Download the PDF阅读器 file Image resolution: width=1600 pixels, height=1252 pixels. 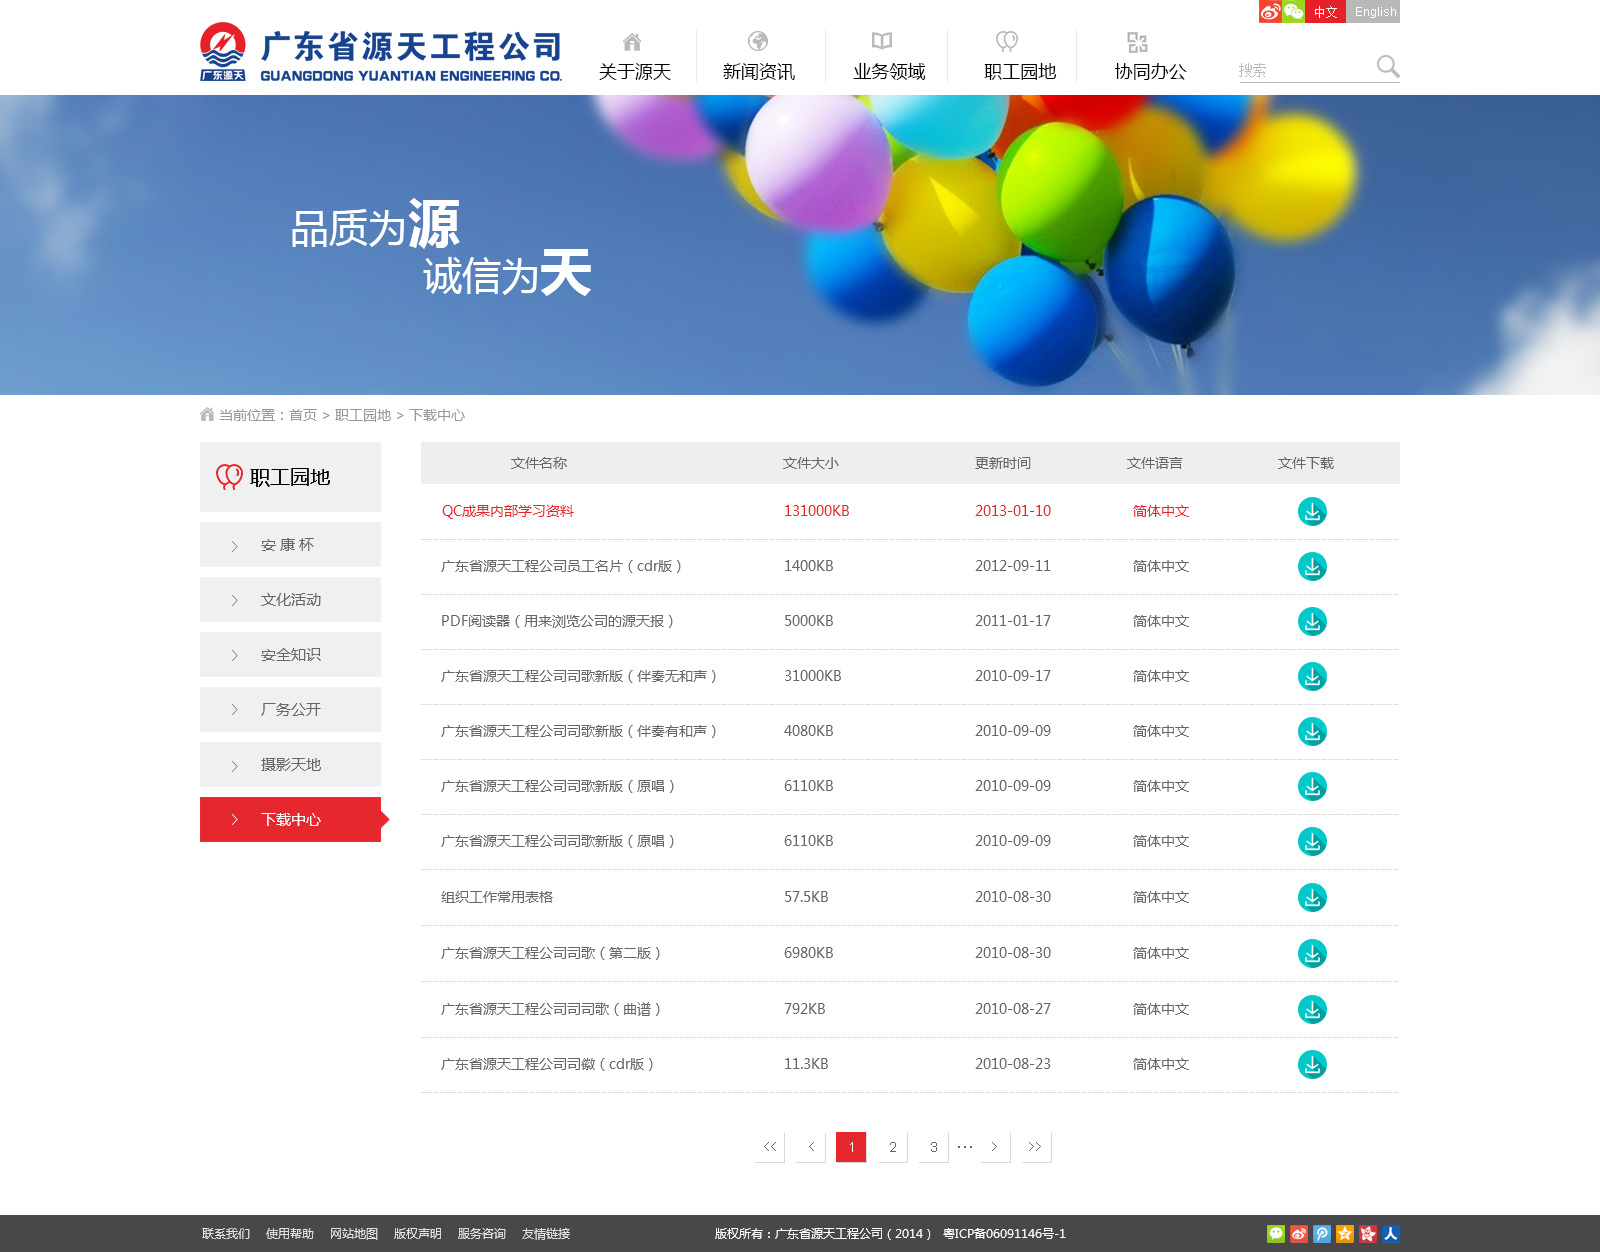[1312, 622]
